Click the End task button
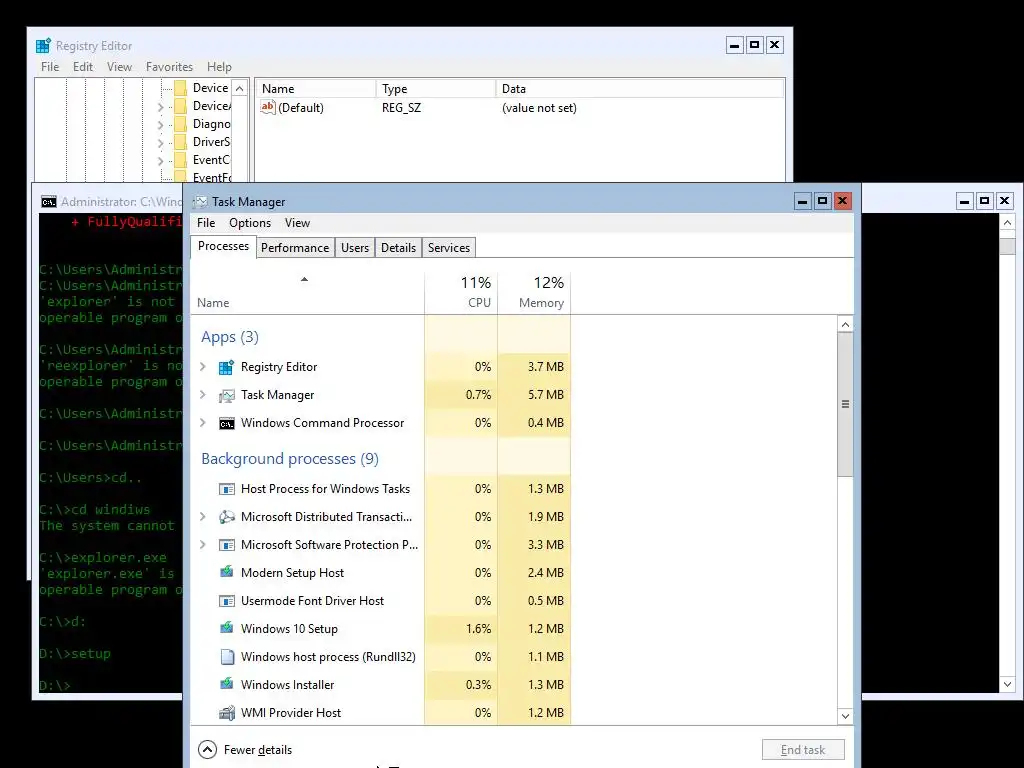The height and width of the screenshot is (768, 1024). point(803,750)
